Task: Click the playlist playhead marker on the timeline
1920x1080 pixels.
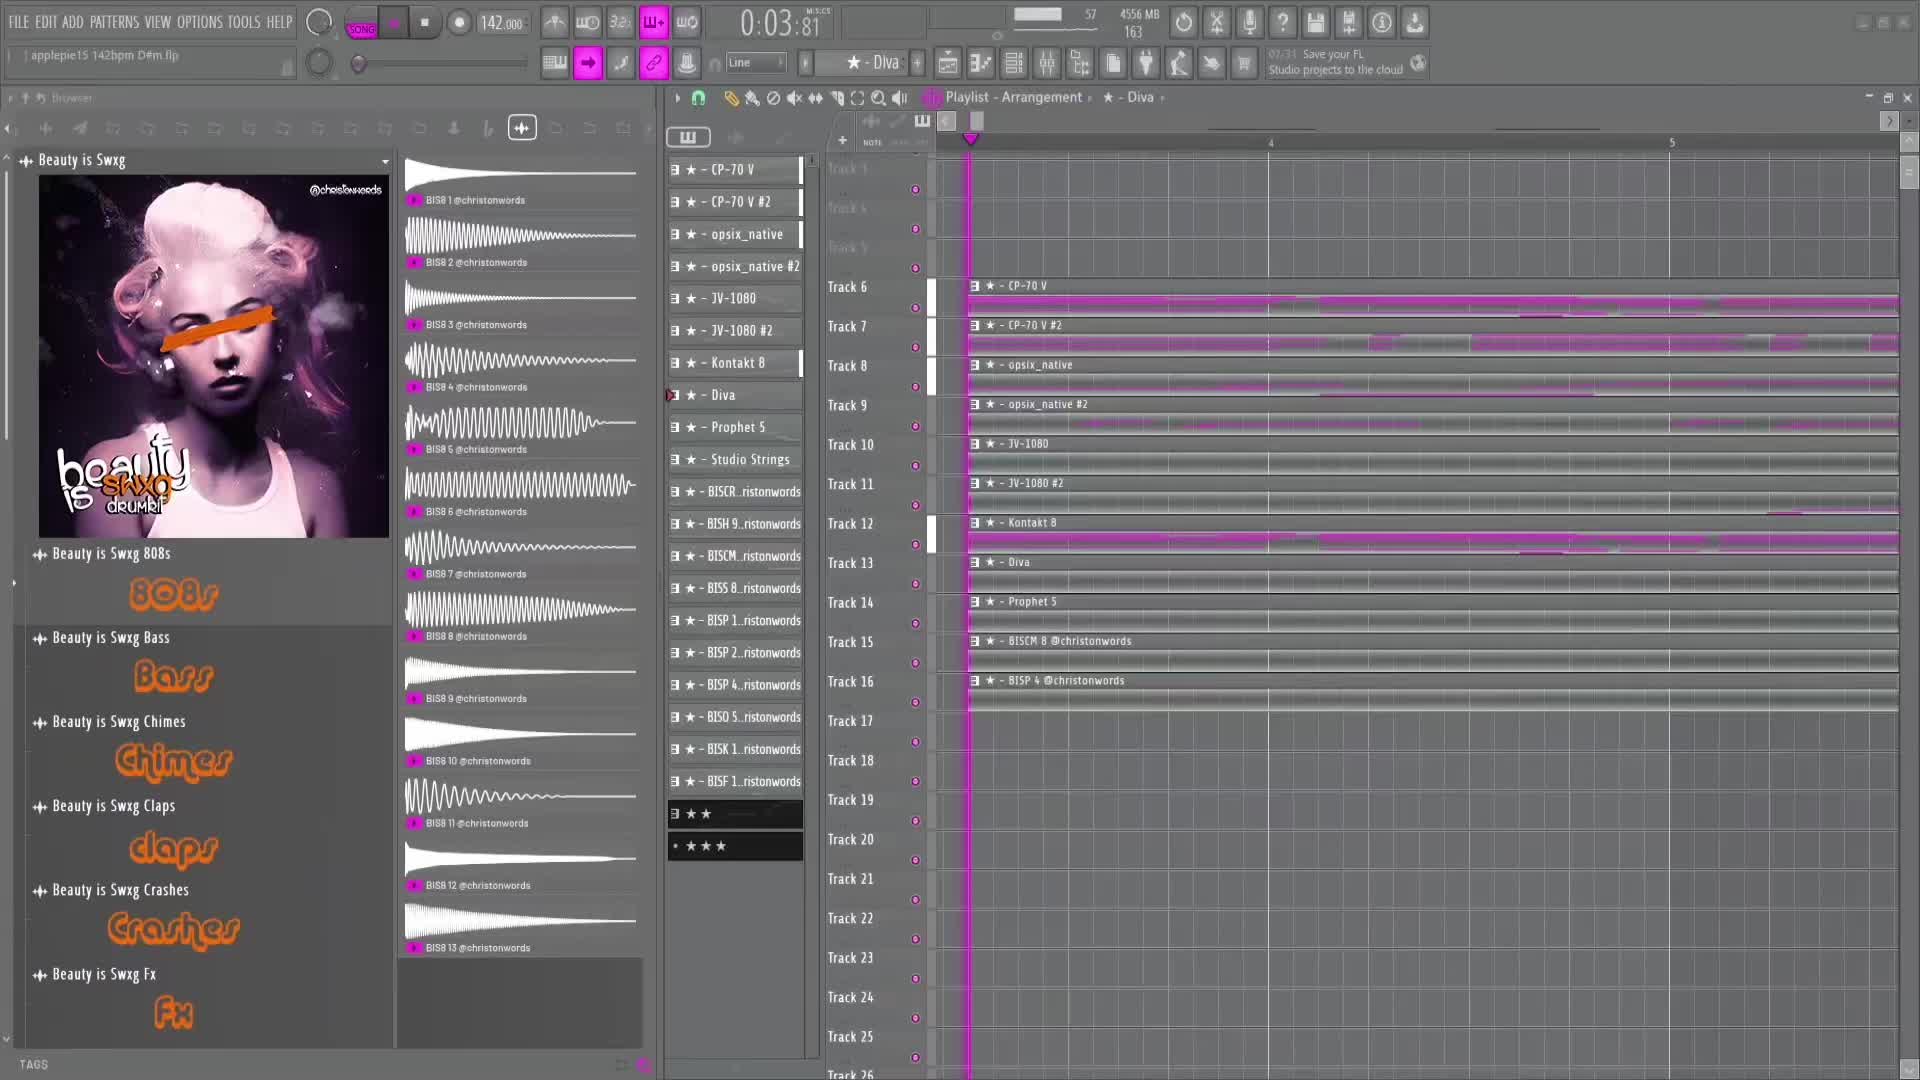Action: tap(970, 139)
